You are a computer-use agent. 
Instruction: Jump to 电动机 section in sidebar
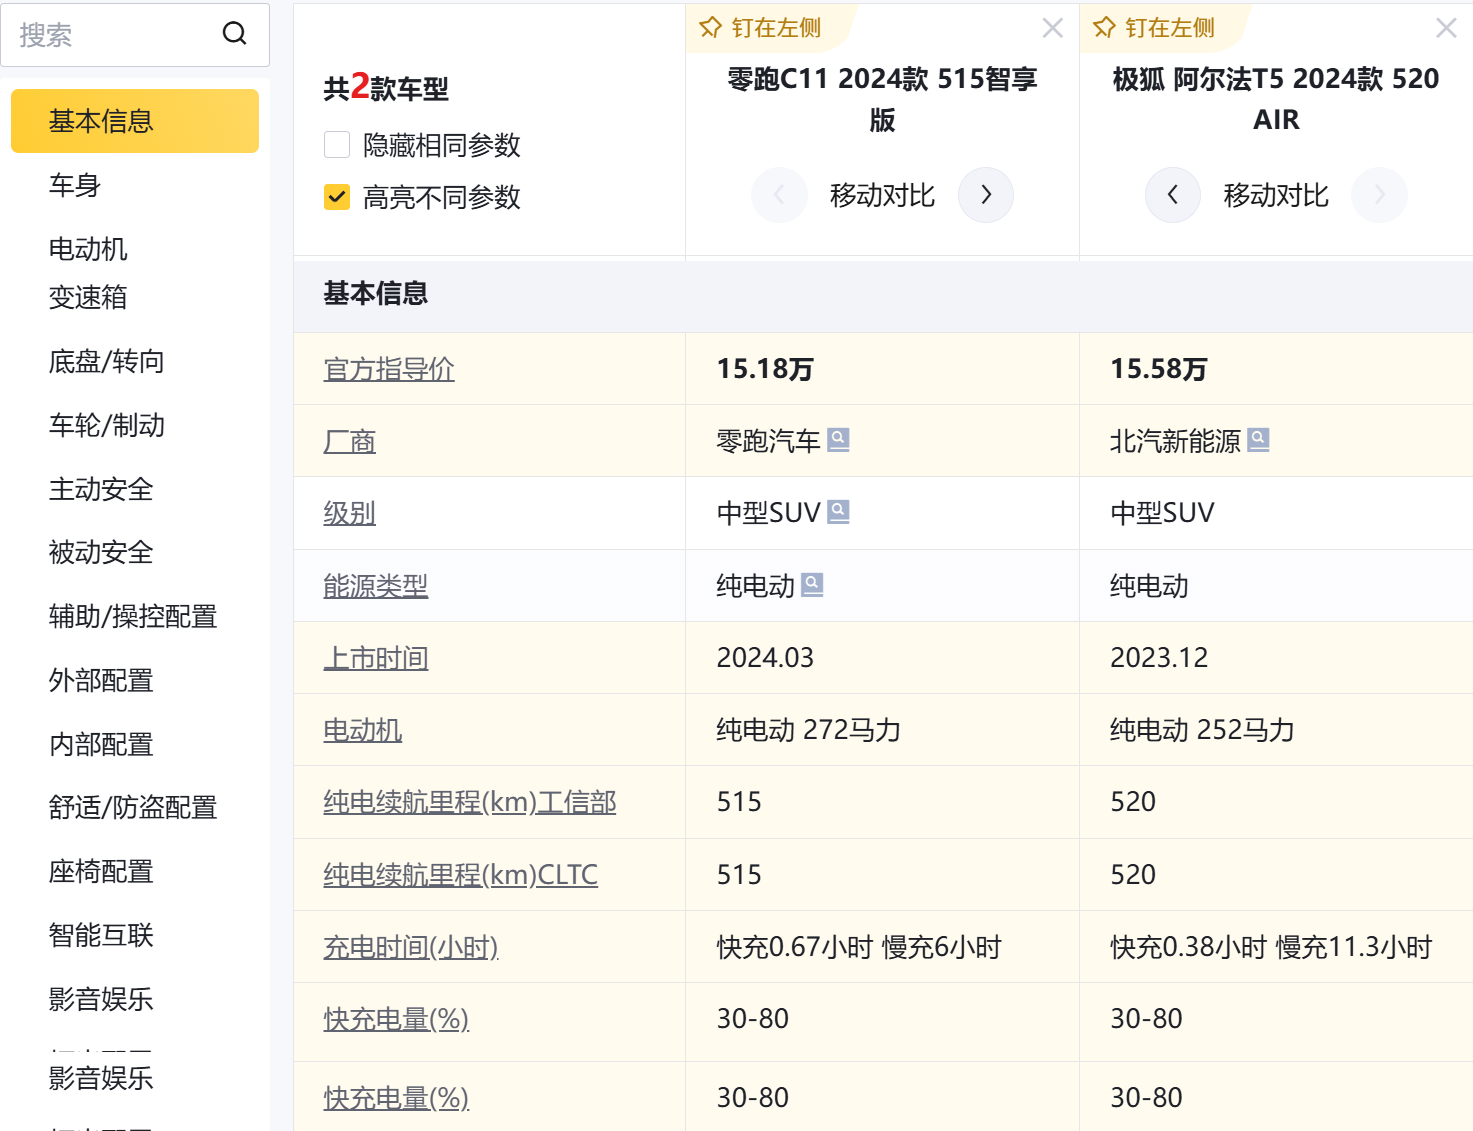(x=88, y=249)
